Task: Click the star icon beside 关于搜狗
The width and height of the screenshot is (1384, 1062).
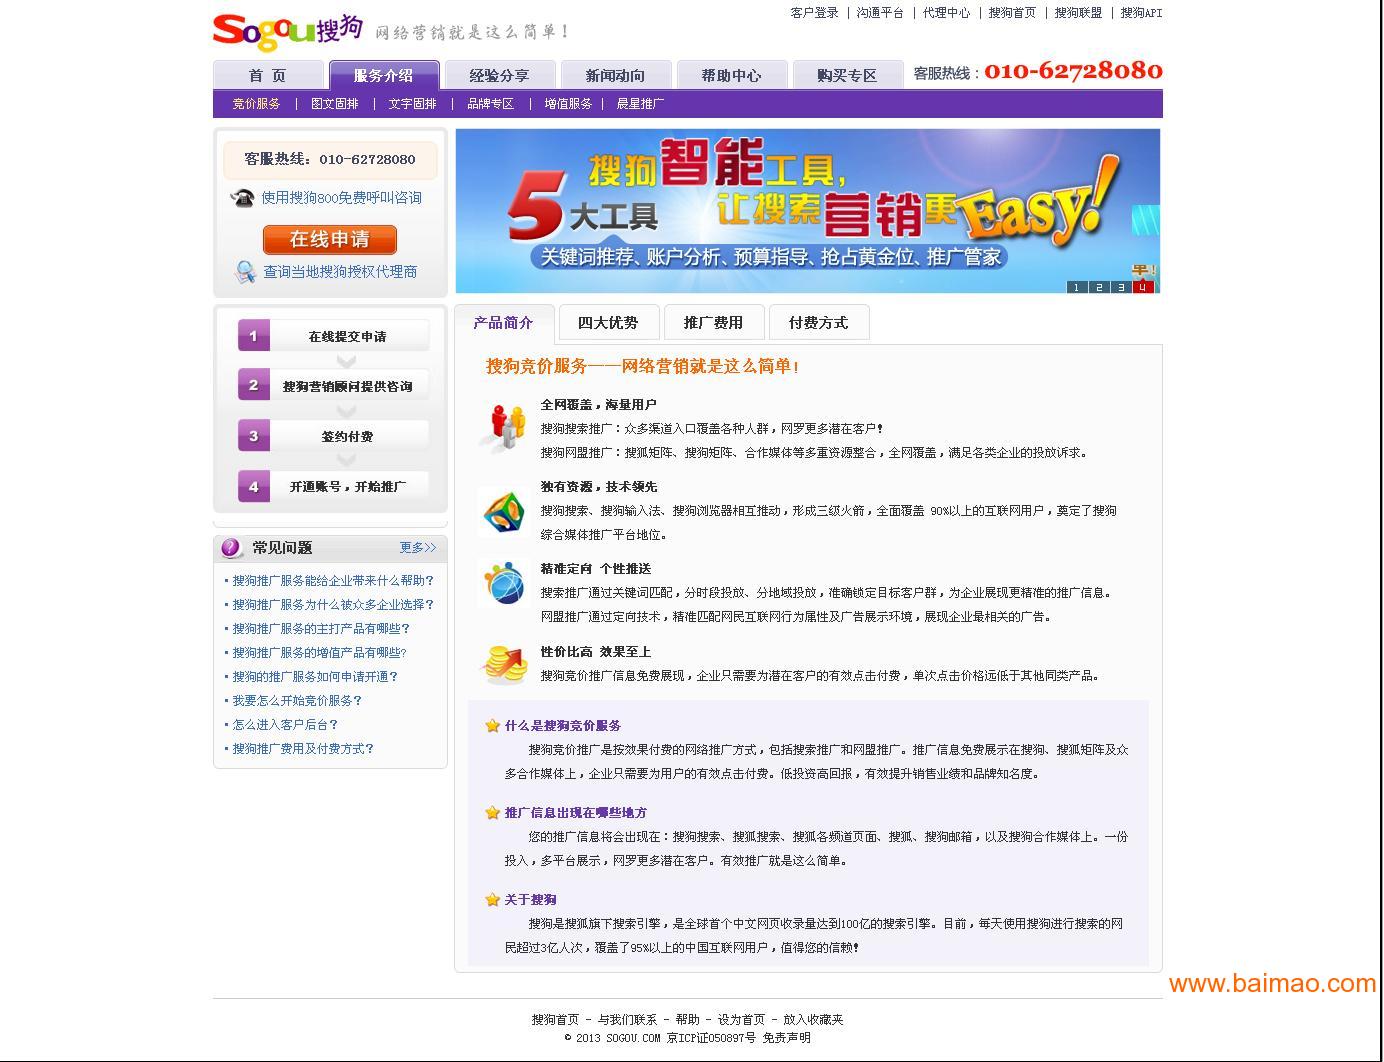Action: pos(492,900)
